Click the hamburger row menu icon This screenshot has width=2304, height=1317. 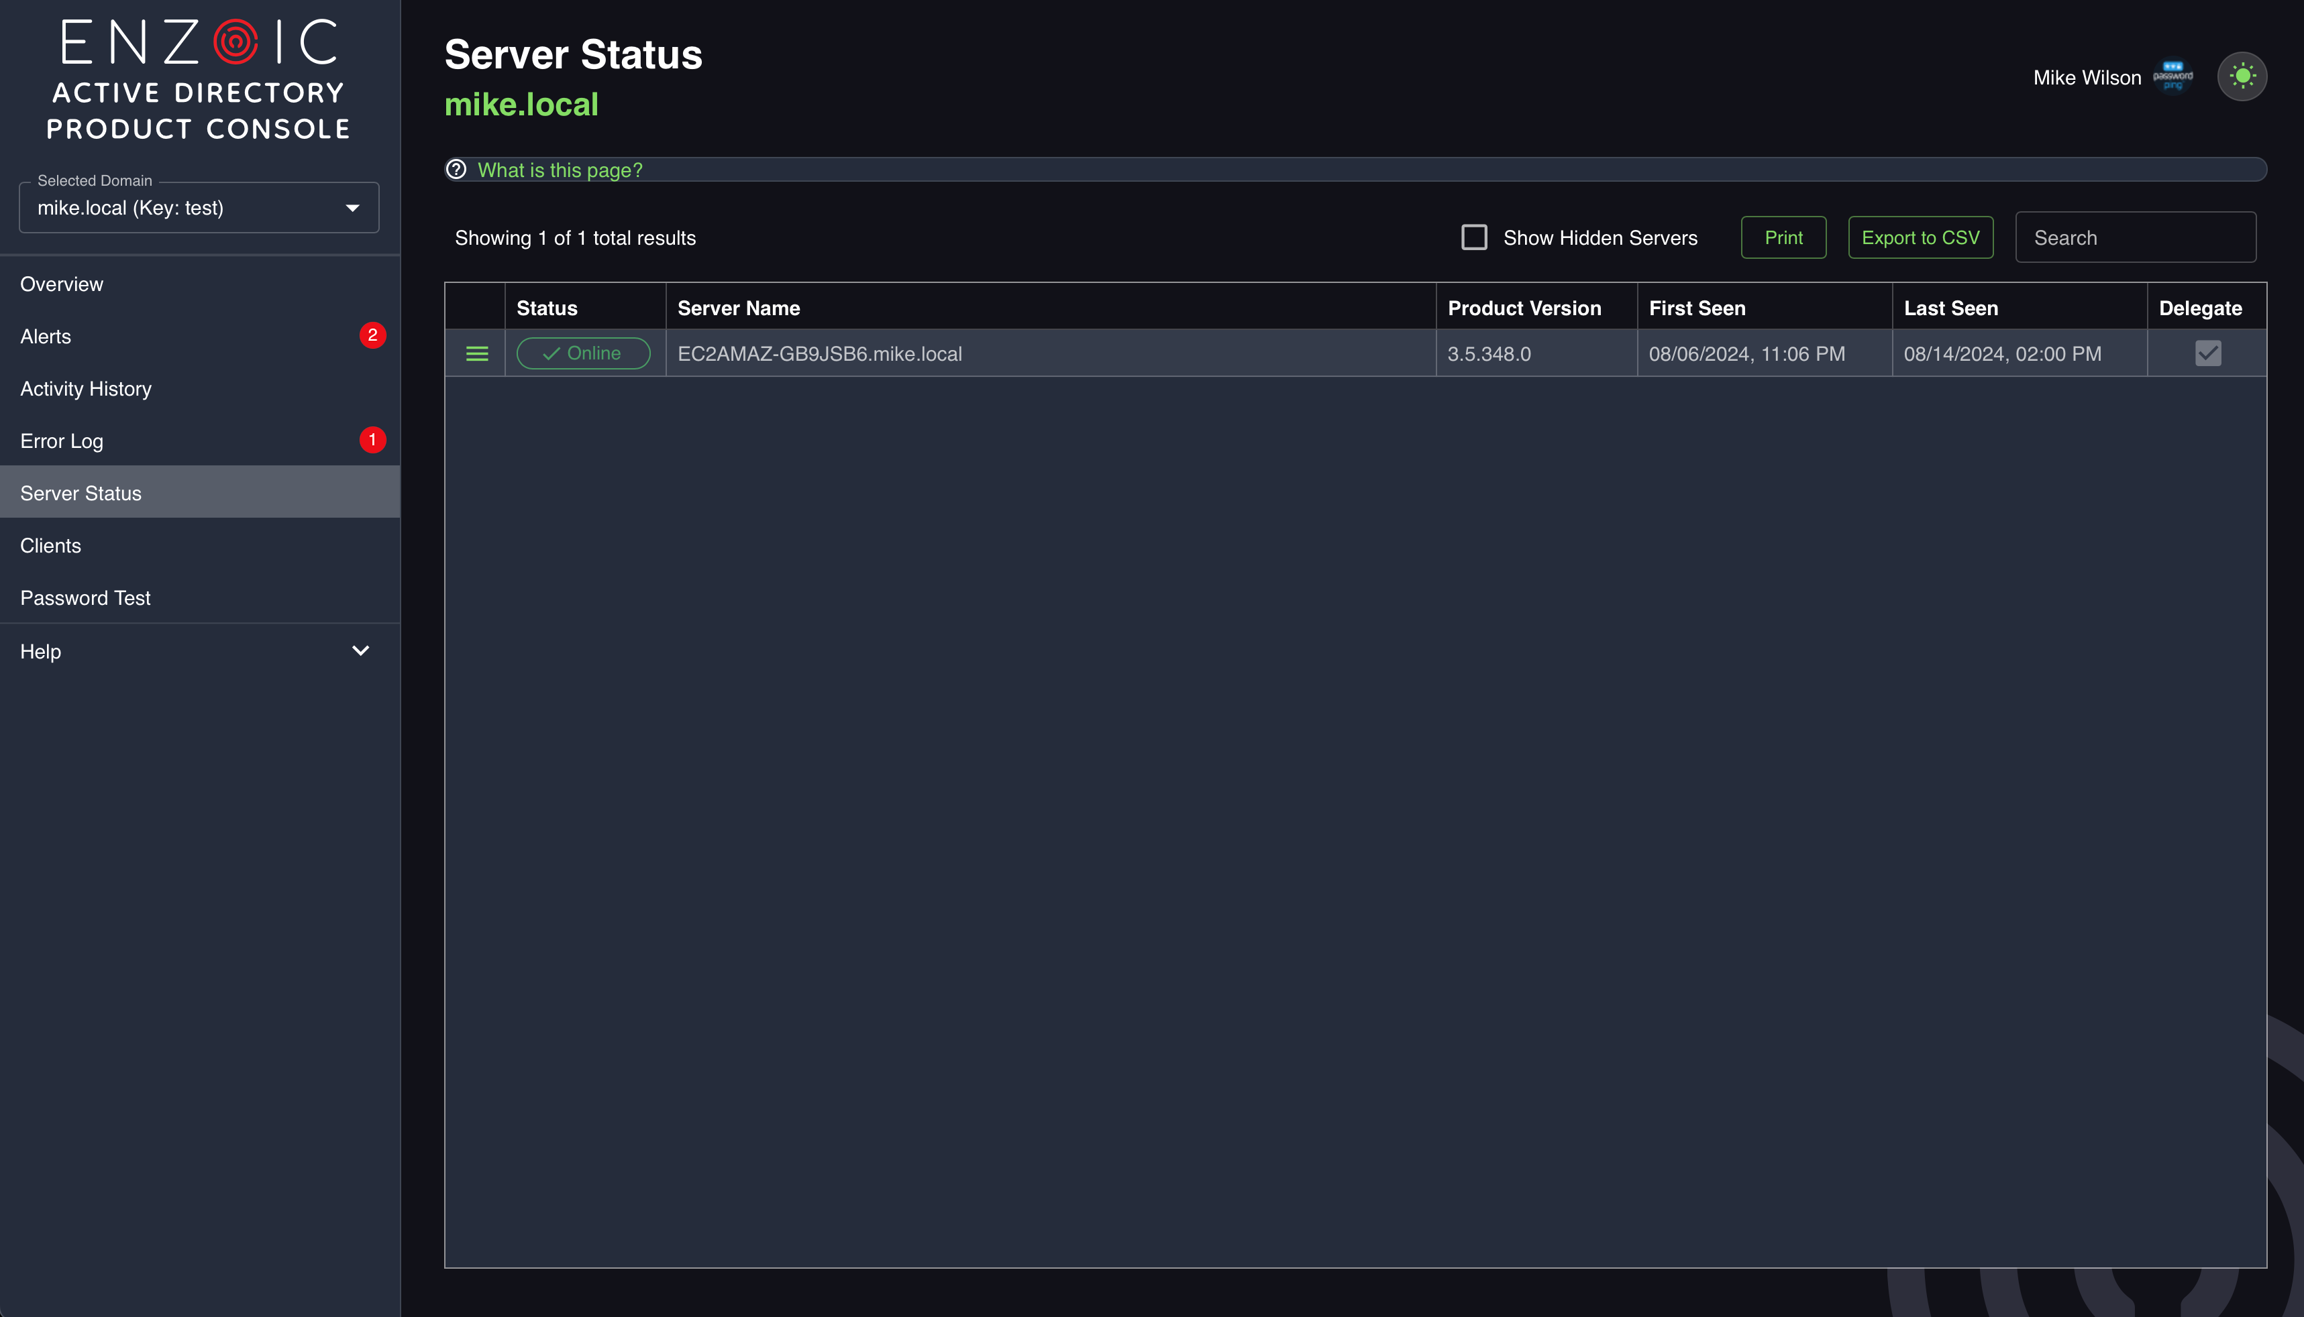pyautogui.click(x=477, y=354)
